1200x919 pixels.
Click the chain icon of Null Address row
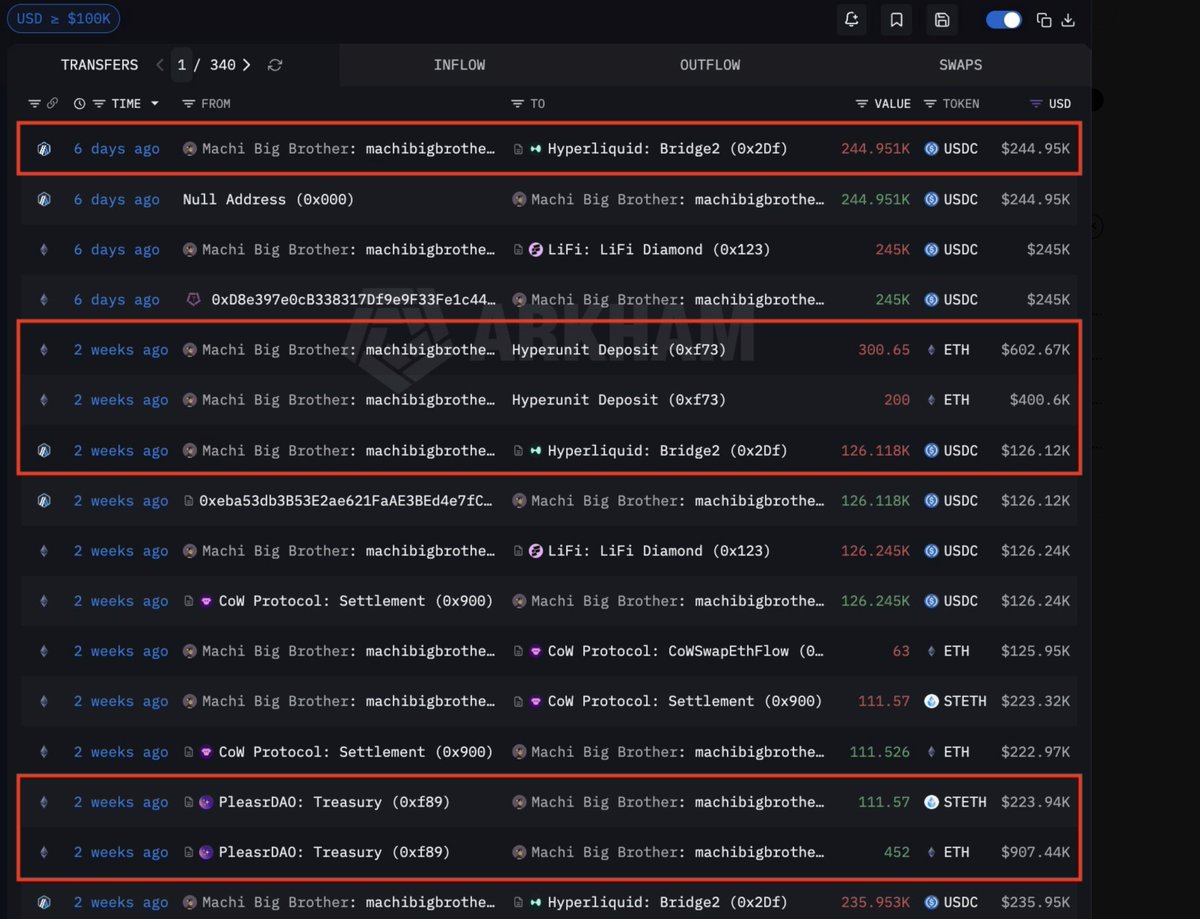[x=43, y=200]
